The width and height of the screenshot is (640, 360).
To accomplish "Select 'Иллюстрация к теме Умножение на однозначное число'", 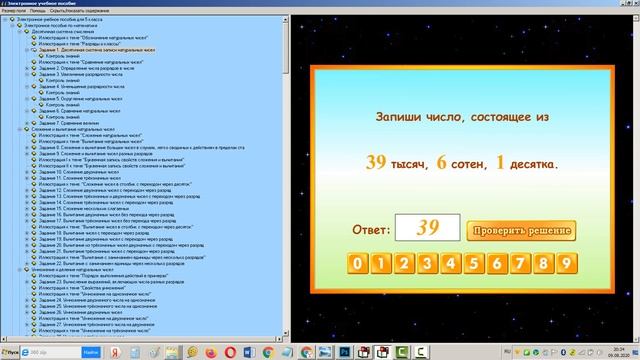I will [x=95, y=294].
